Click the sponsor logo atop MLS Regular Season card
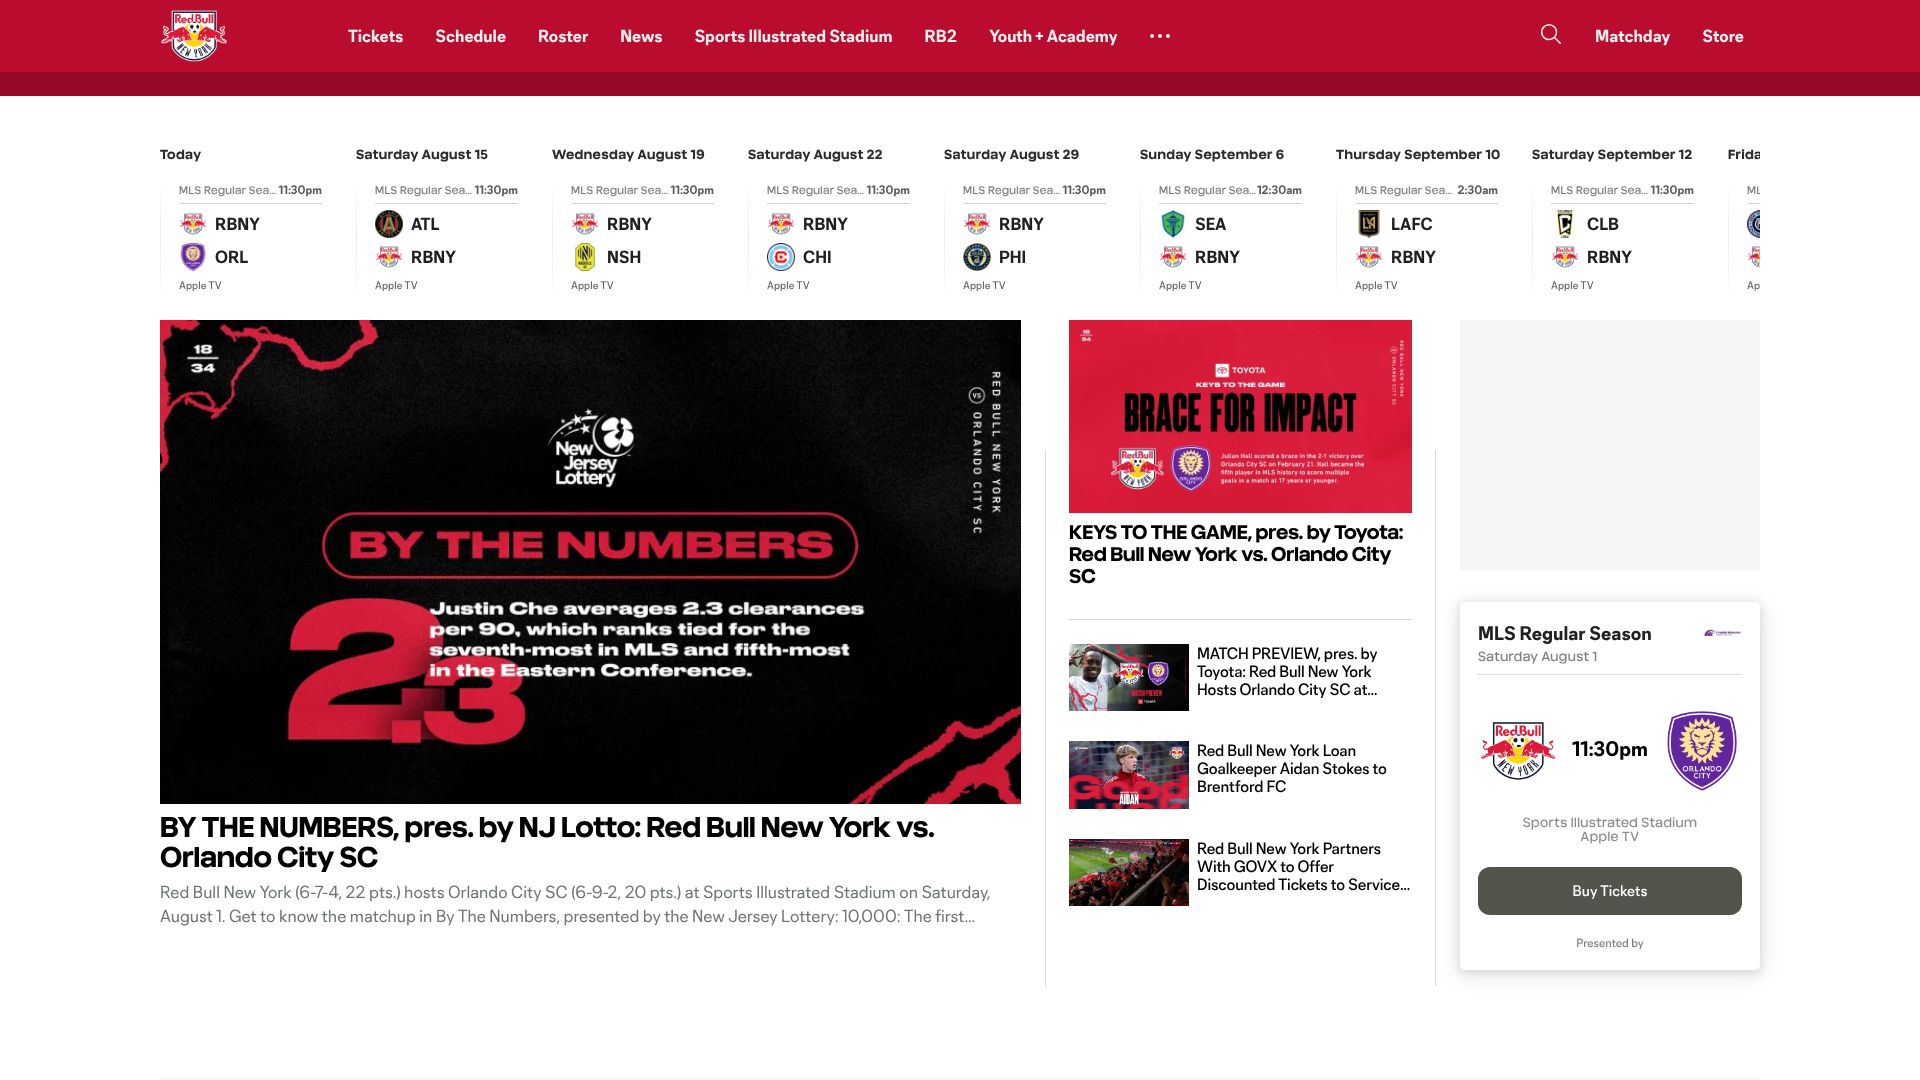The width and height of the screenshot is (1920, 1080). click(1722, 633)
